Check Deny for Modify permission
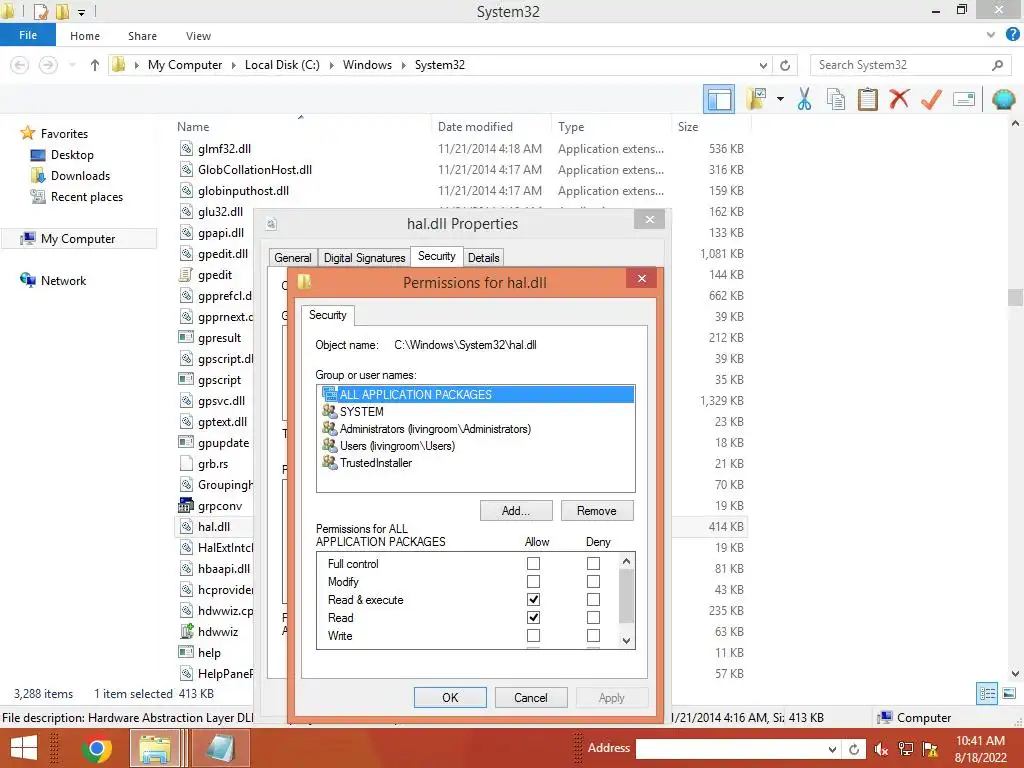The width and height of the screenshot is (1024, 768). (593, 581)
